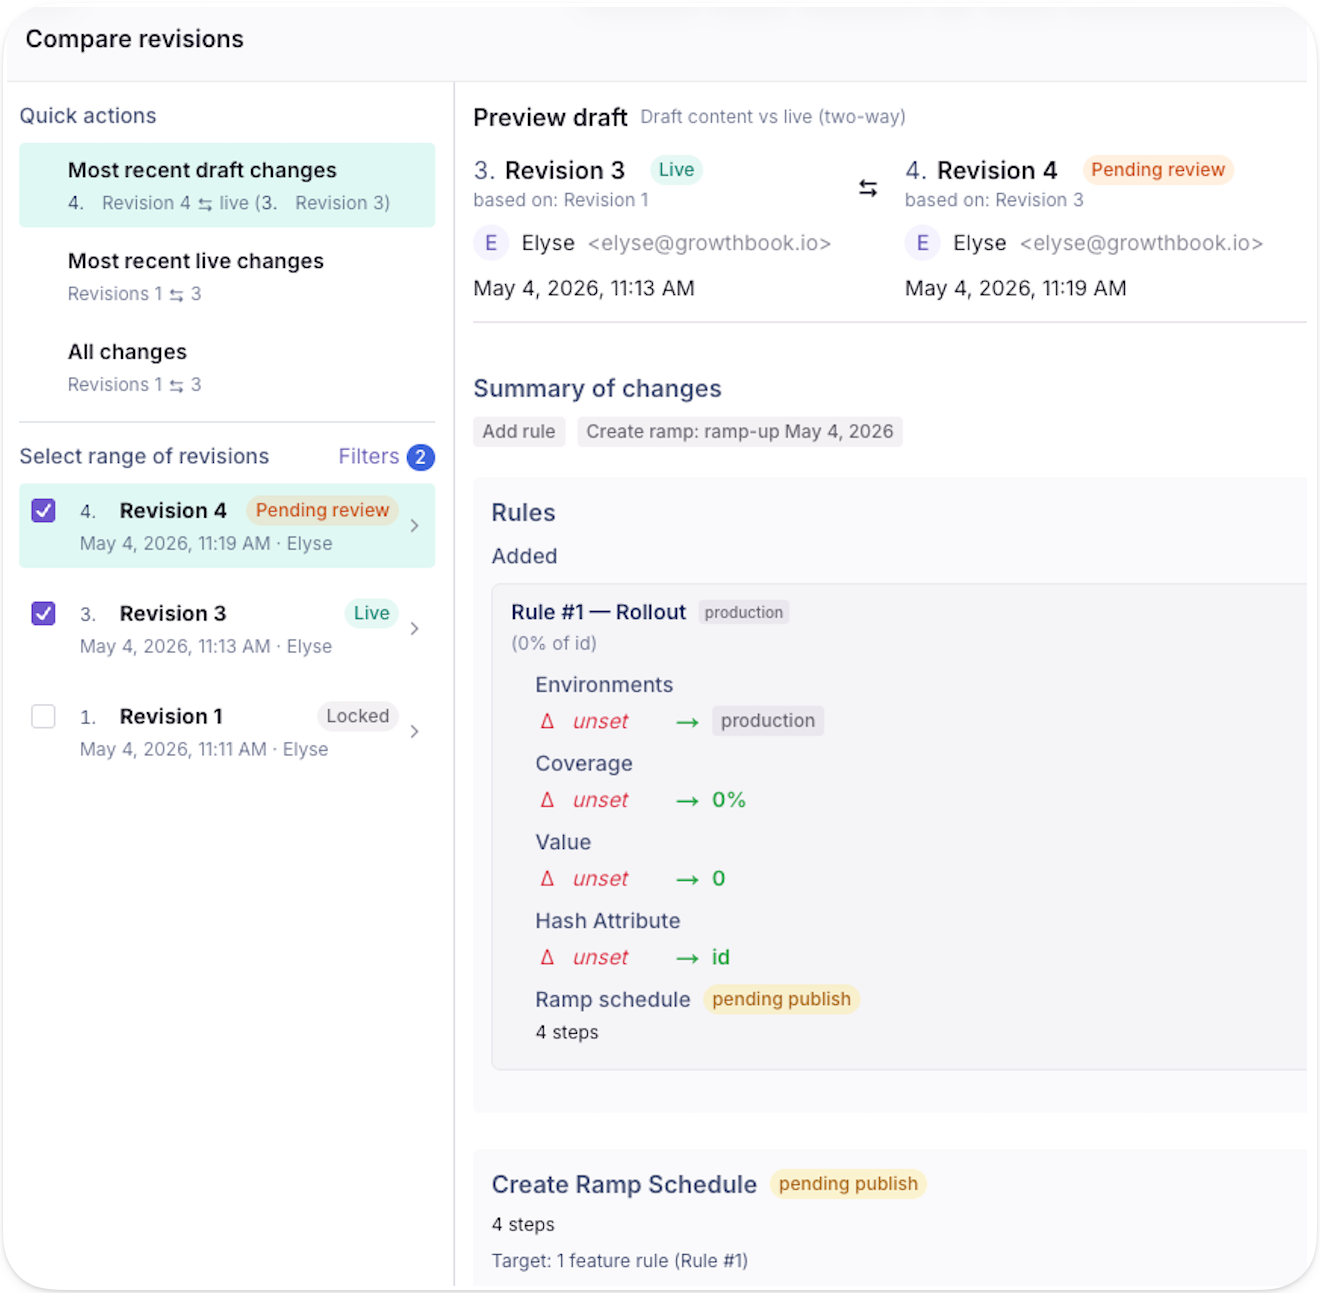Click Target: 1 feature rule (Rule #1) text

620,1261
